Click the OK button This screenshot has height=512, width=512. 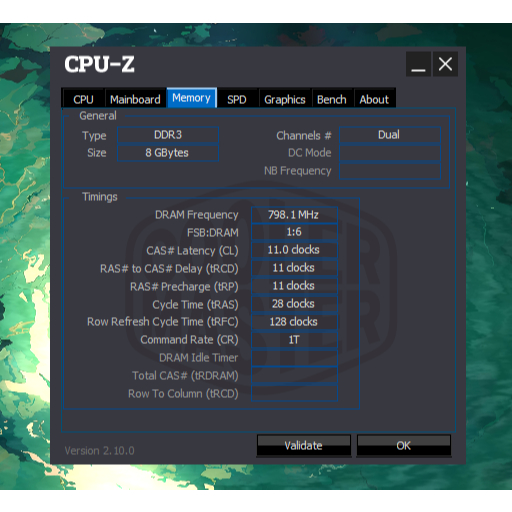coord(404,445)
